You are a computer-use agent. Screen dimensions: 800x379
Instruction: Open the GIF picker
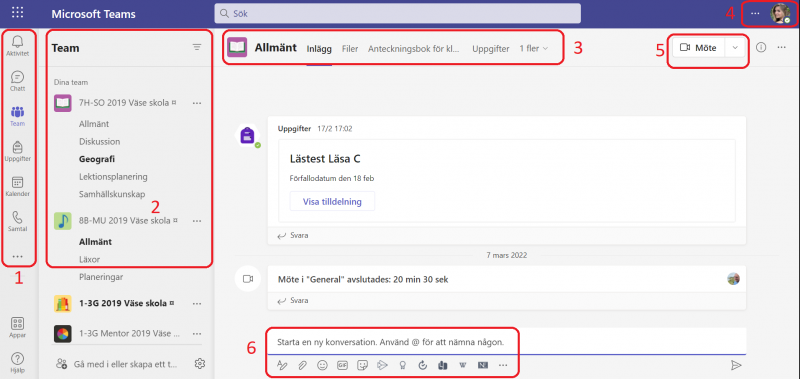tap(342, 365)
